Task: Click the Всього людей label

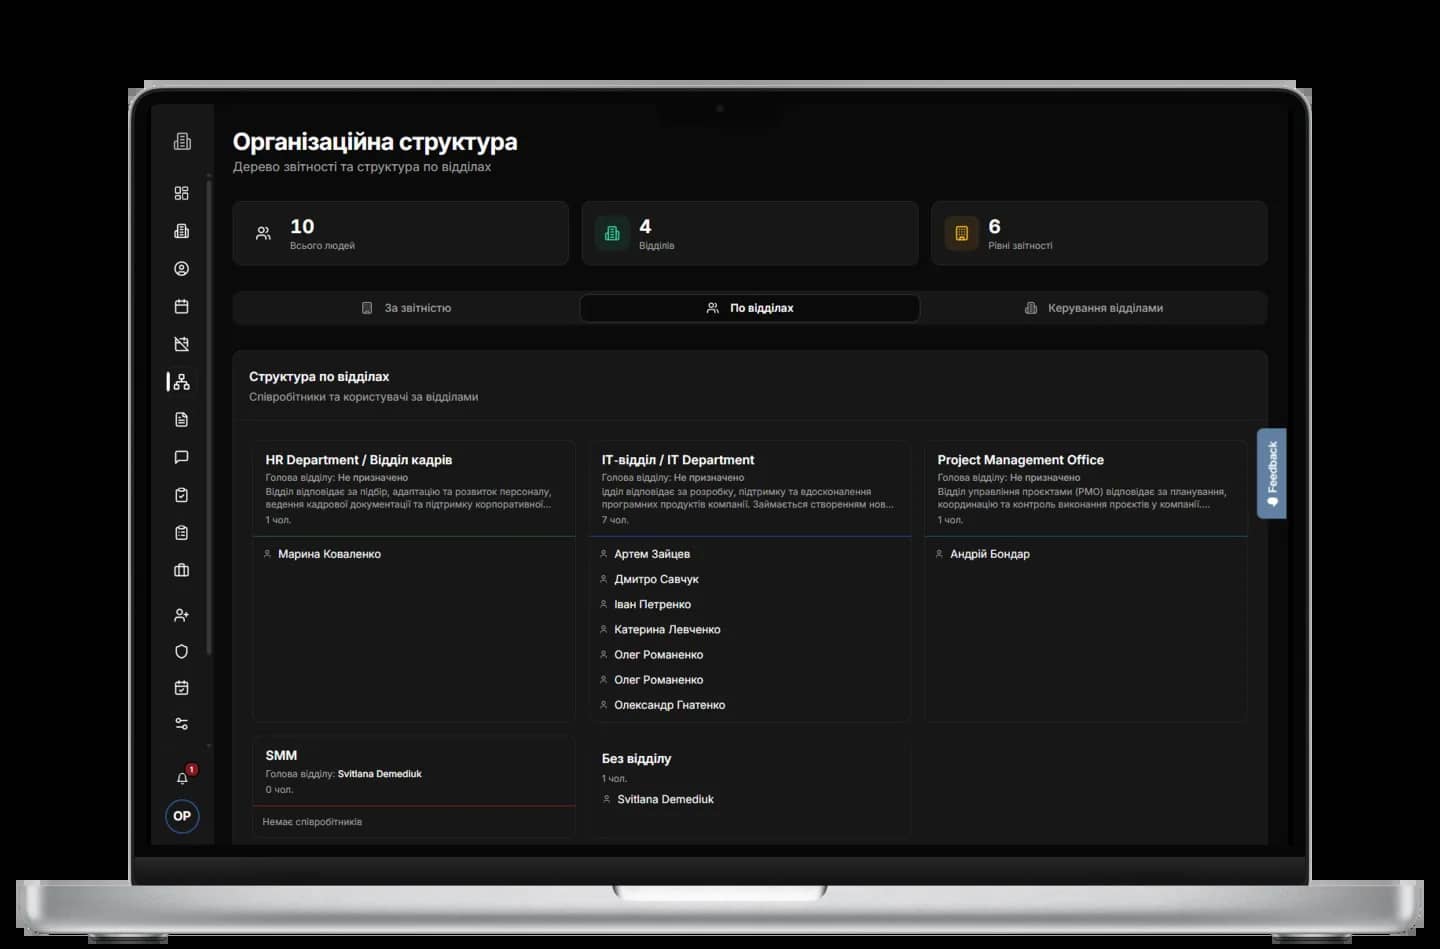Action: [322, 246]
